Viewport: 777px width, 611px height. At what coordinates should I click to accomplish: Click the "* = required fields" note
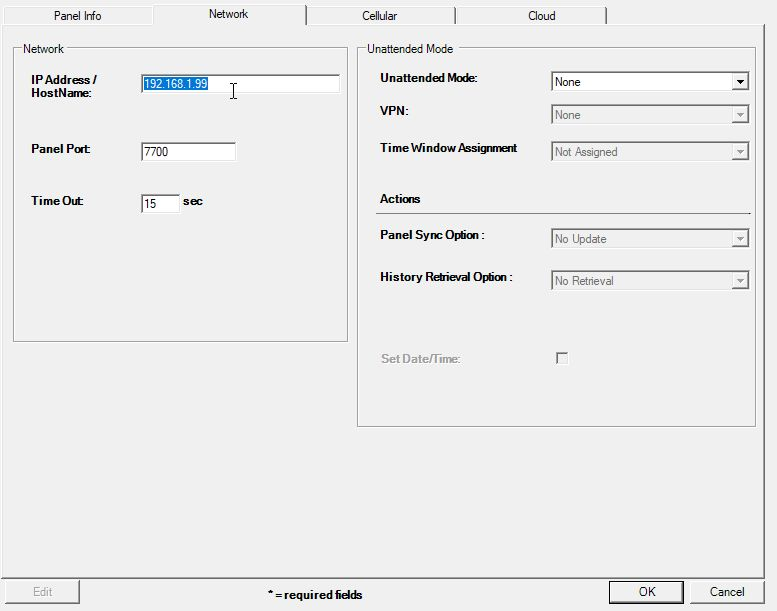point(315,595)
